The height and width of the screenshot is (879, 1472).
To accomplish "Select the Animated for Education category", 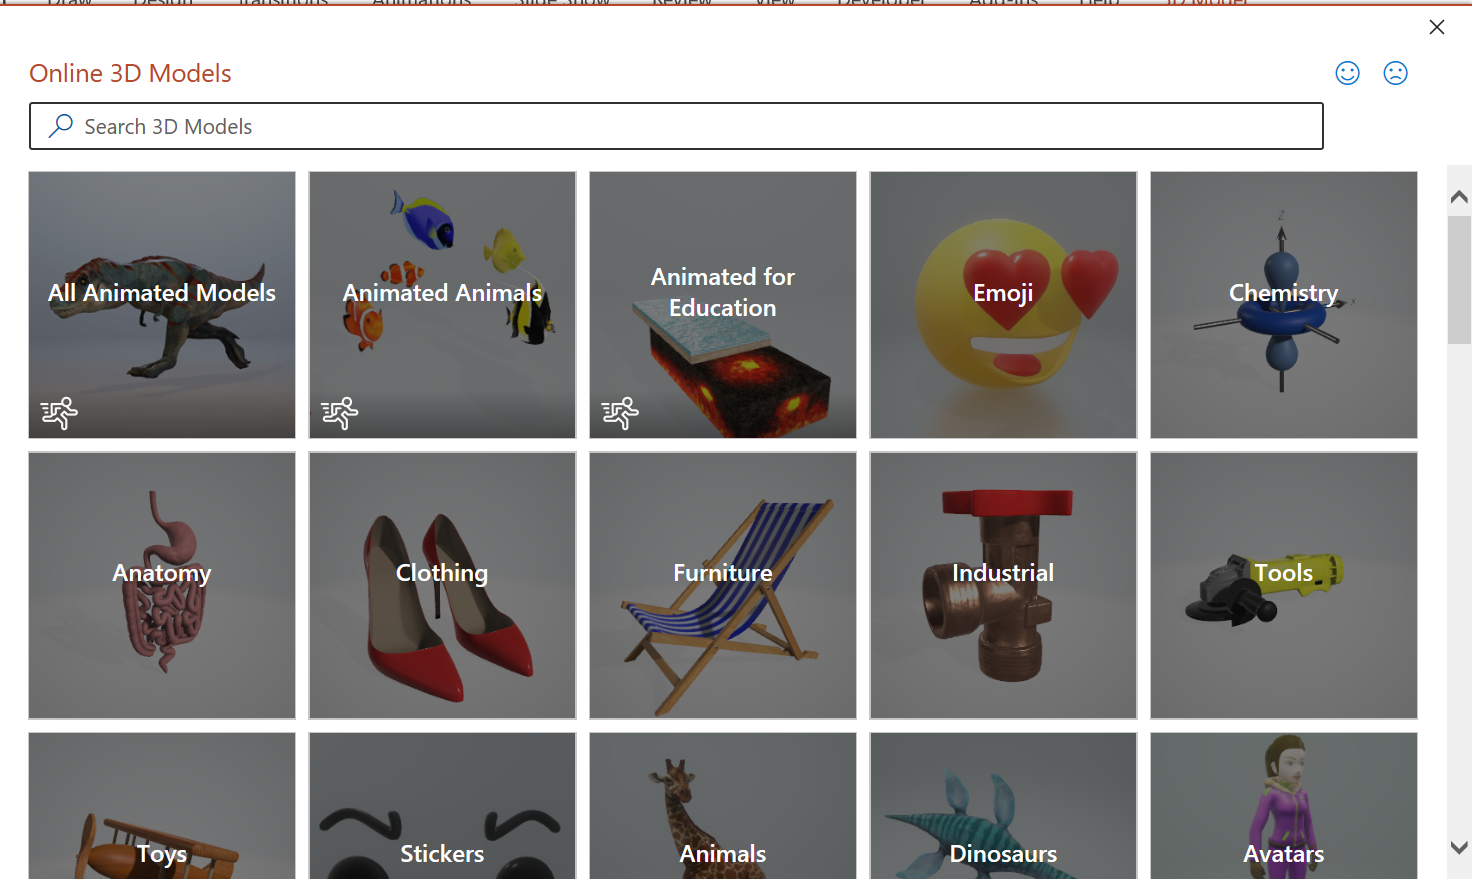I will [723, 305].
